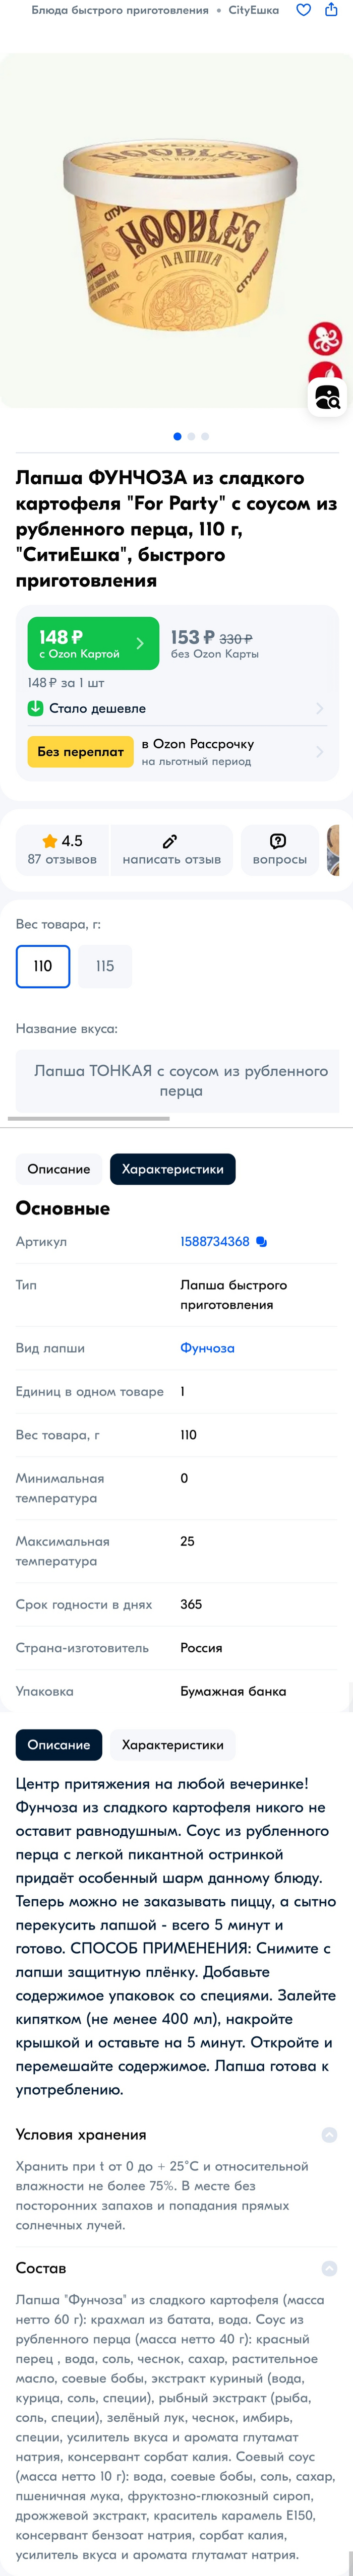Find similar products via image search icon
The width and height of the screenshot is (353, 2576).
[327, 398]
